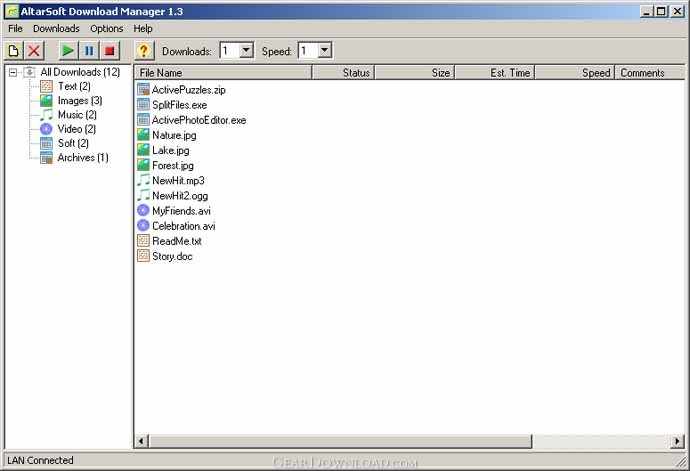Click the text icon beside ReadMe.txt

143,241
